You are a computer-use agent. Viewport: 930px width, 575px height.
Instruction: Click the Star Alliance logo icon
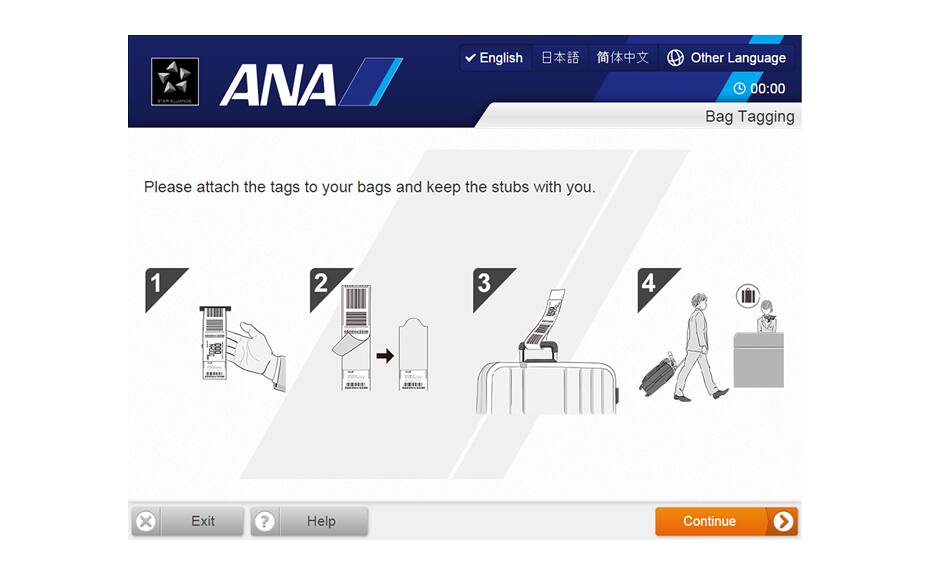tap(175, 82)
